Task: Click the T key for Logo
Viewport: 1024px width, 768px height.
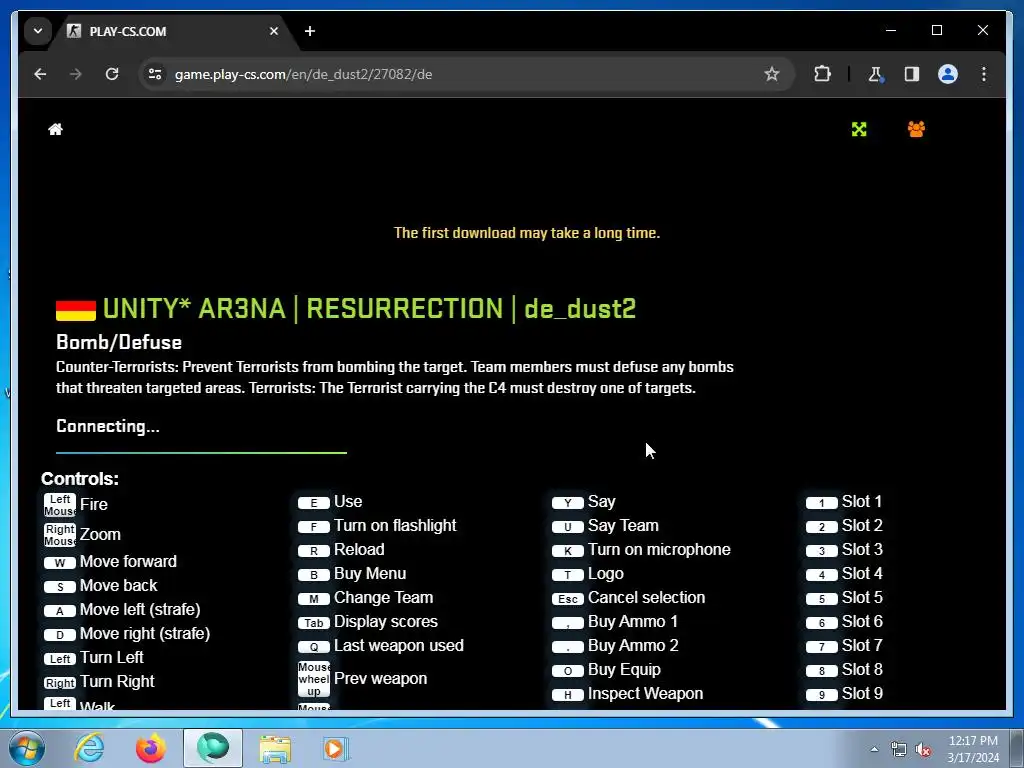Action: pos(568,575)
